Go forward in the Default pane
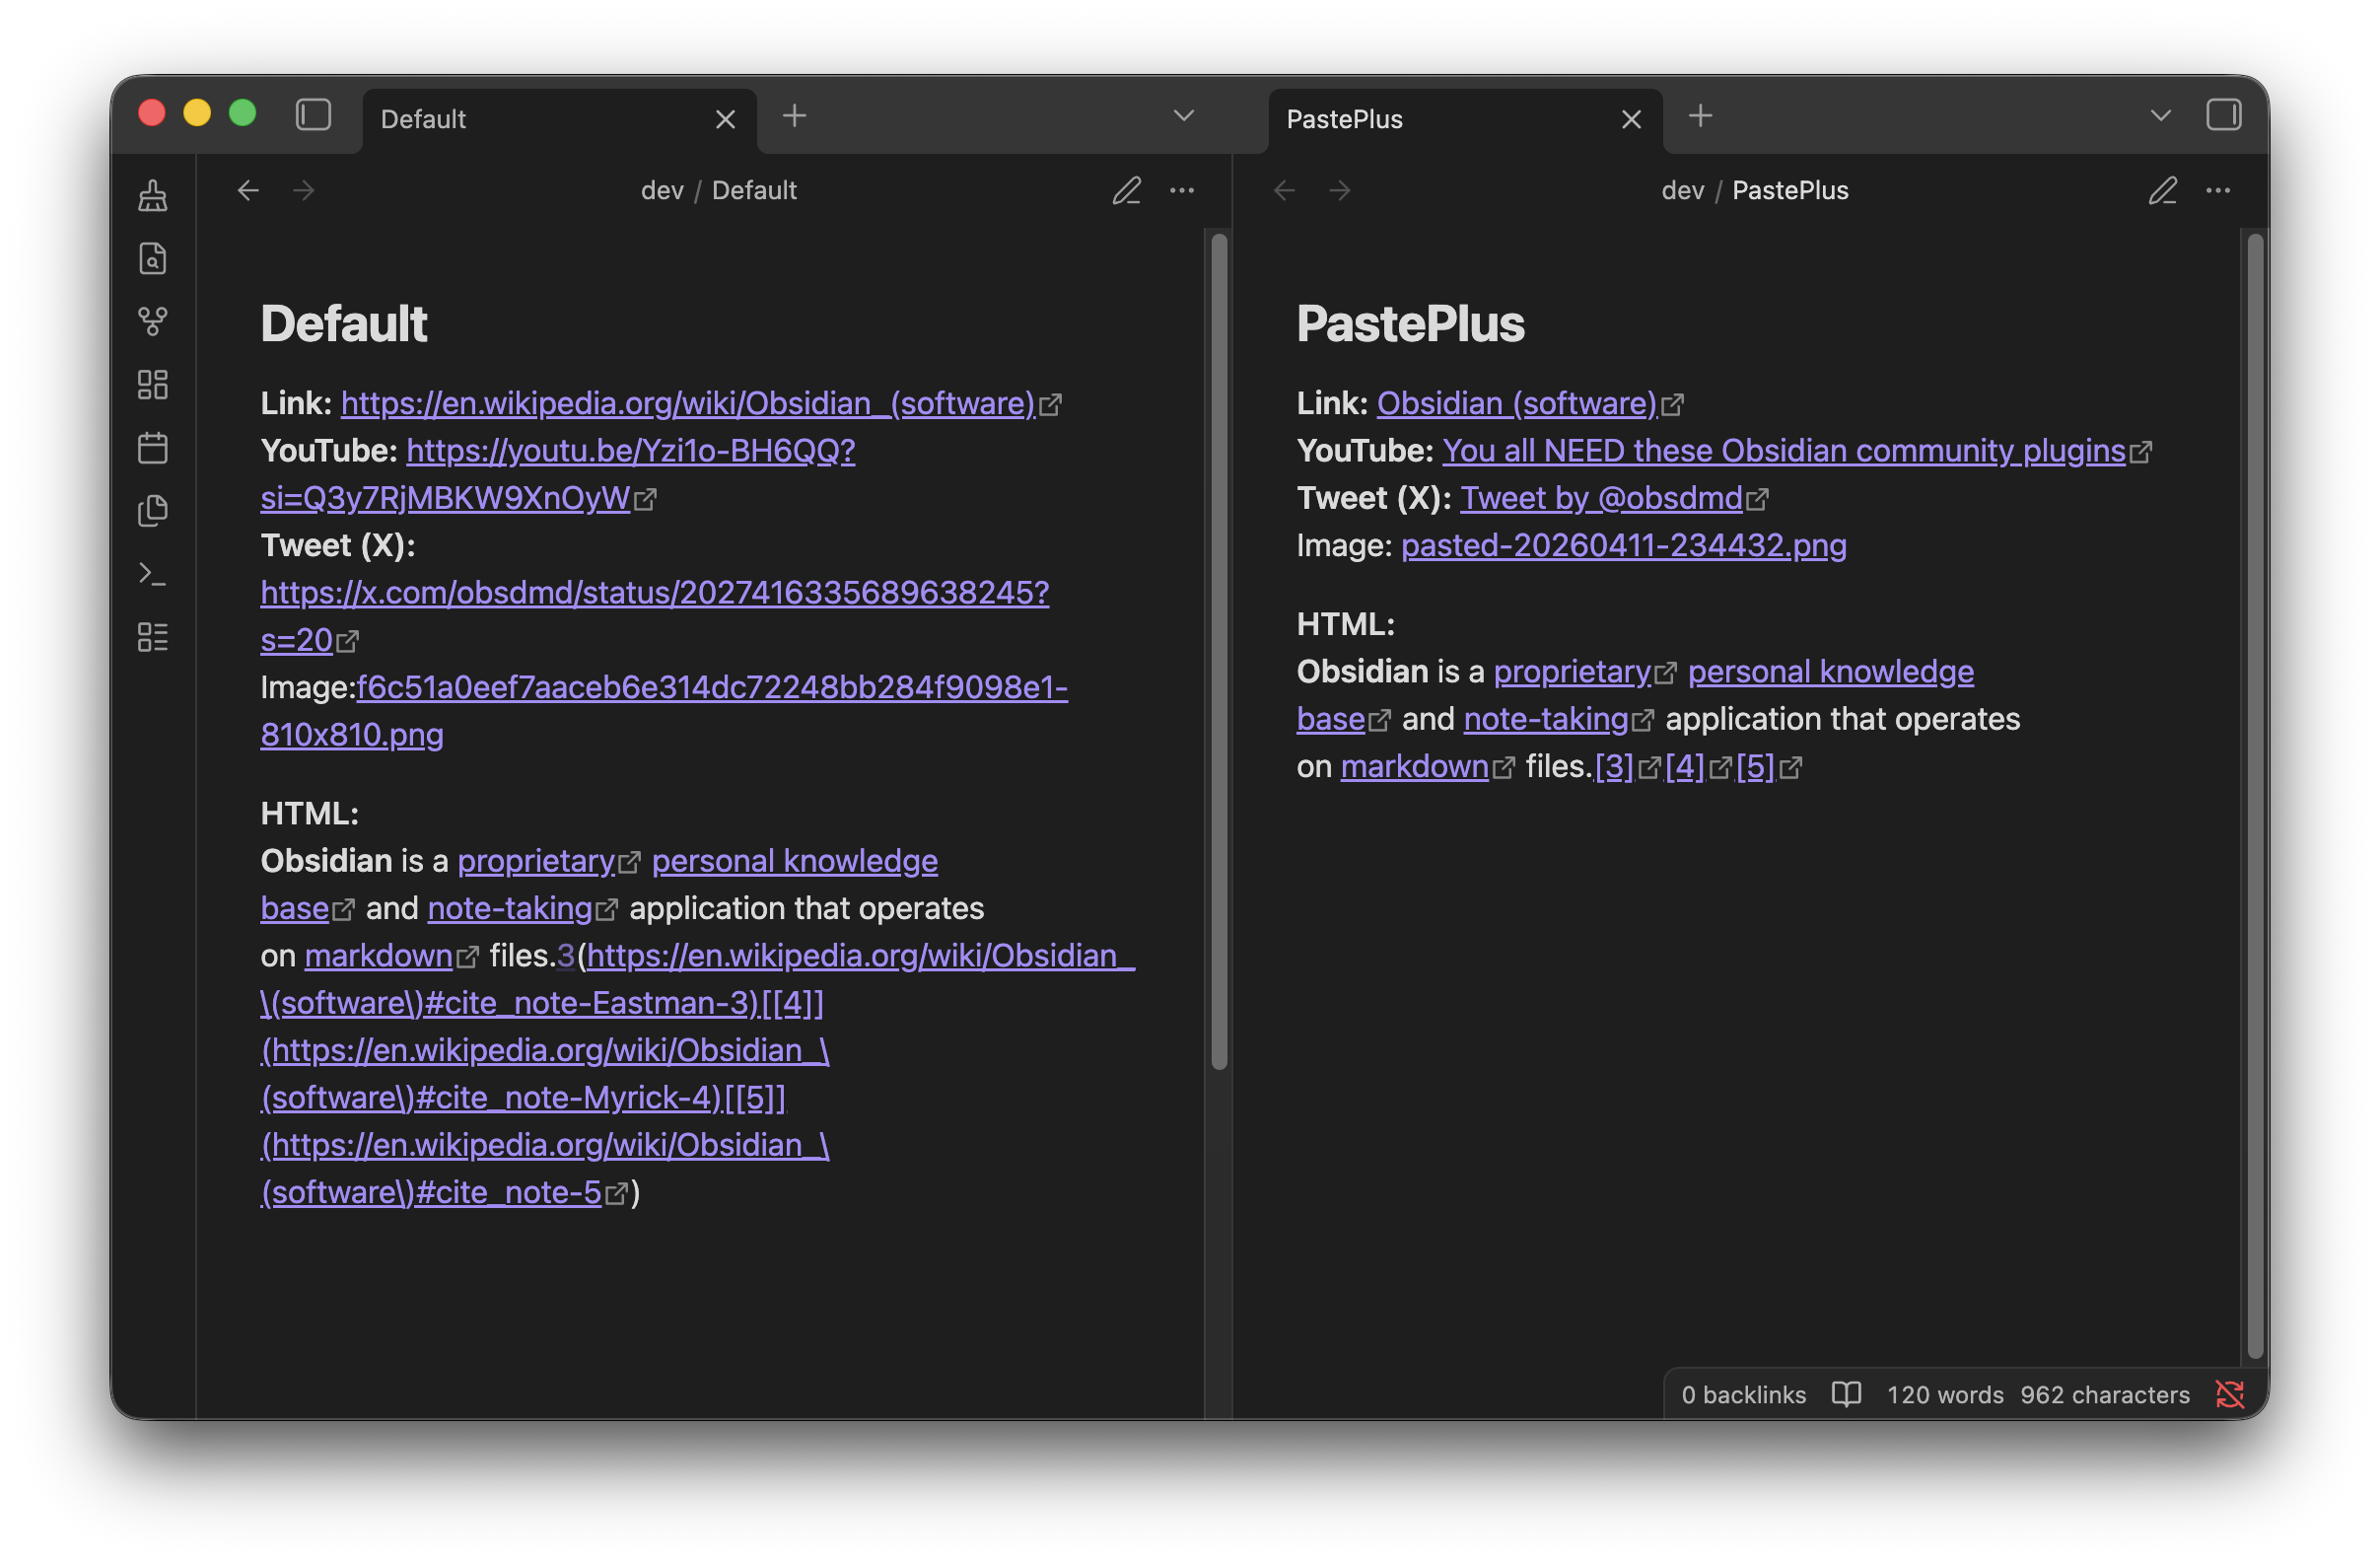This screenshot has width=2380, height=1566. (x=304, y=190)
